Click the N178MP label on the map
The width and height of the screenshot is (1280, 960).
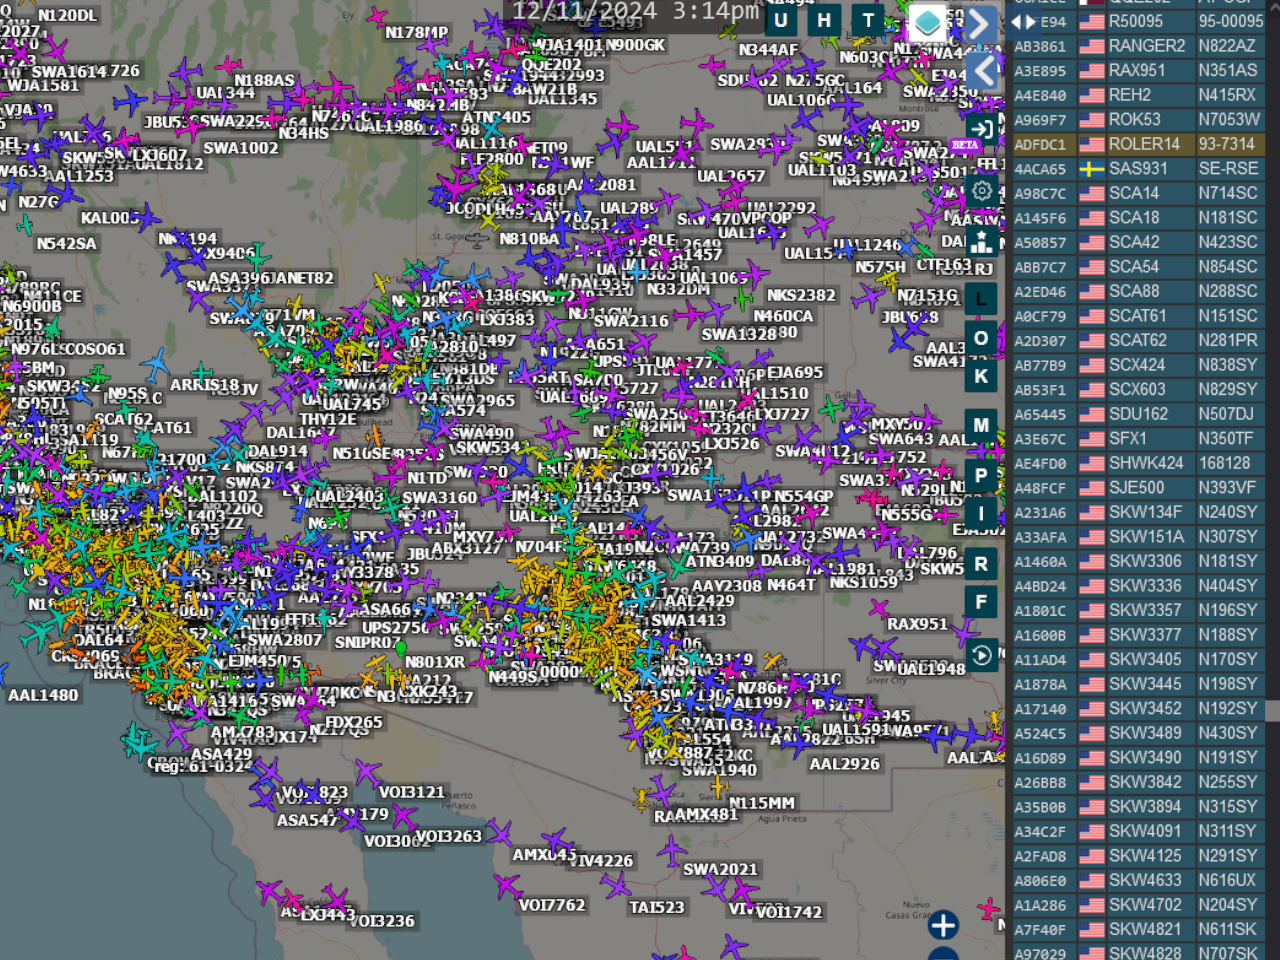416,33
